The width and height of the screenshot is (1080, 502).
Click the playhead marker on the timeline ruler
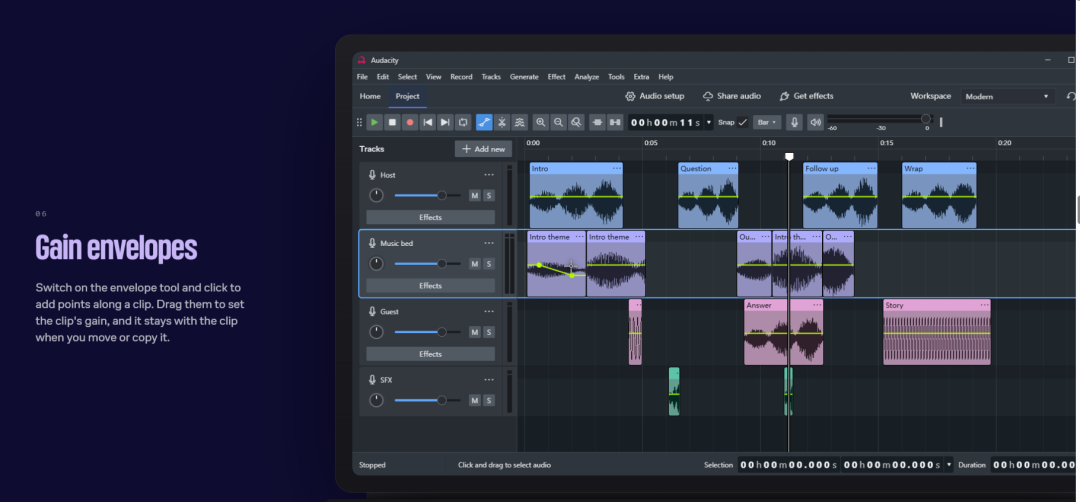[789, 157]
